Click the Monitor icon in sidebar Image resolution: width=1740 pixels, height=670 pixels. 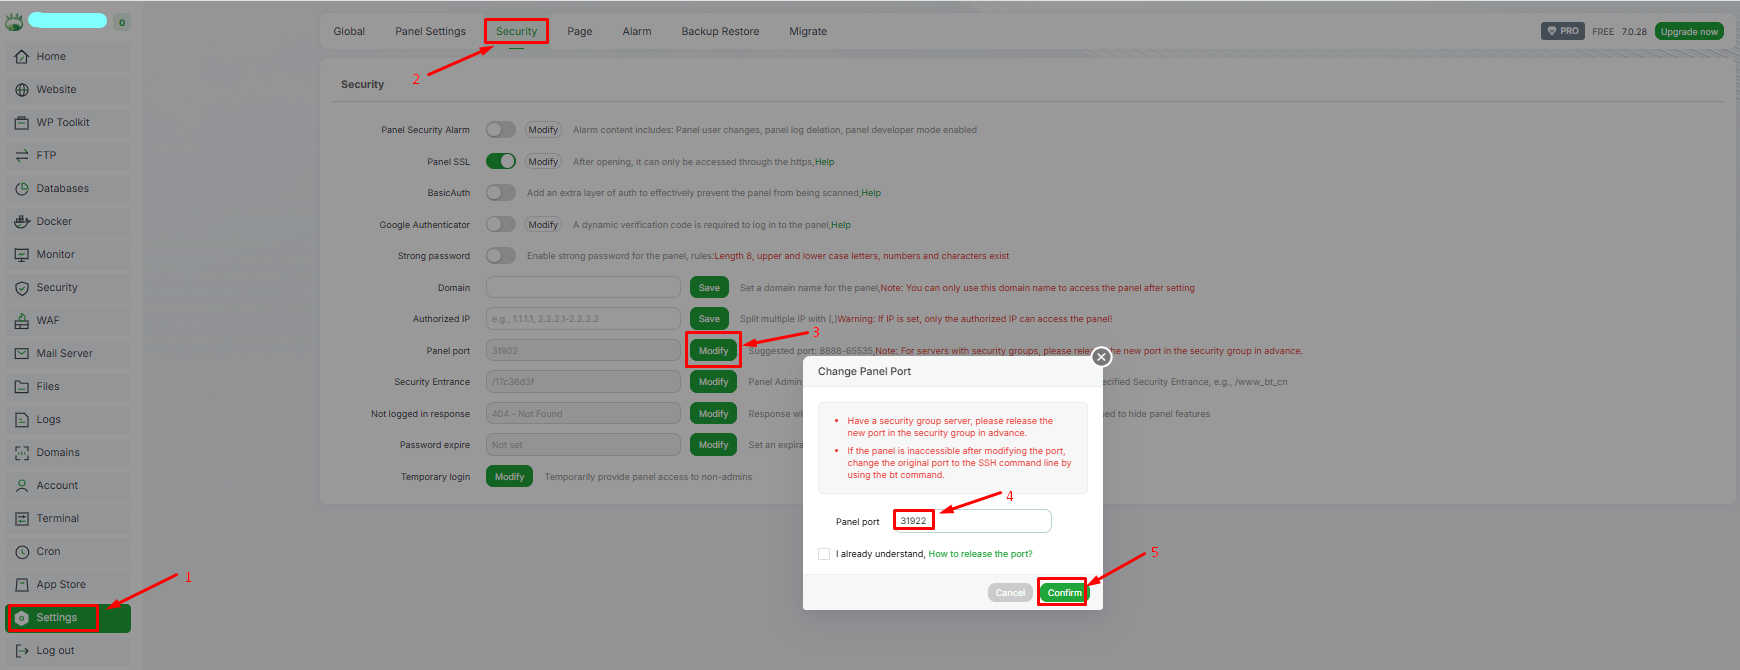pyautogui.click(x=22, y=255)
